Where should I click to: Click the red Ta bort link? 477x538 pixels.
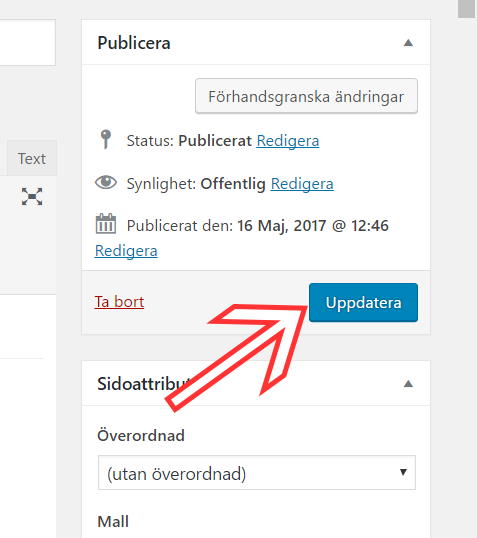click(x=119, y=302)
